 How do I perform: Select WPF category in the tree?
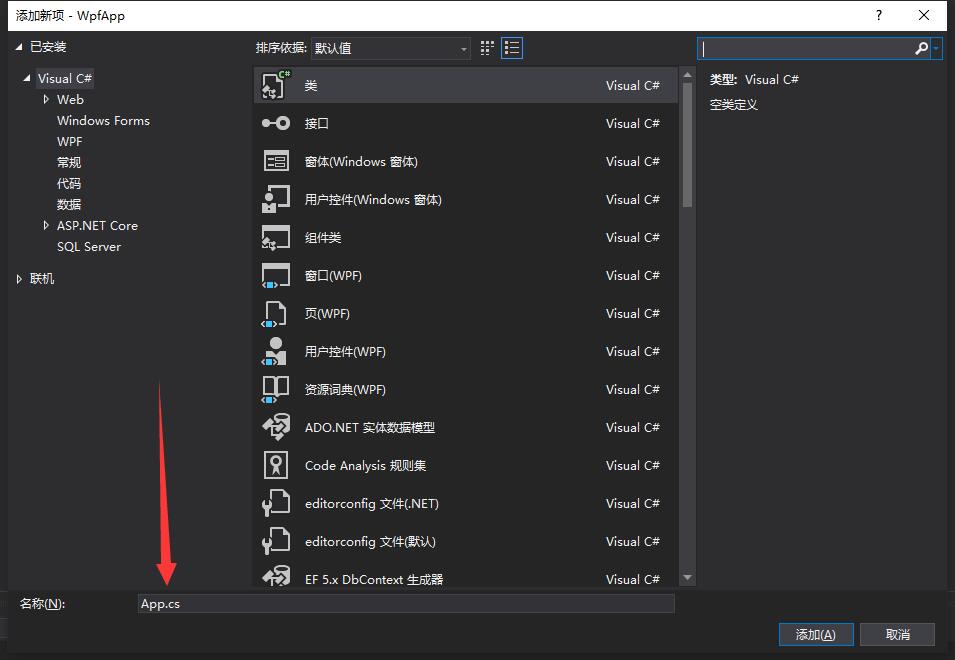pyautogui.click(x=69, y=141)
